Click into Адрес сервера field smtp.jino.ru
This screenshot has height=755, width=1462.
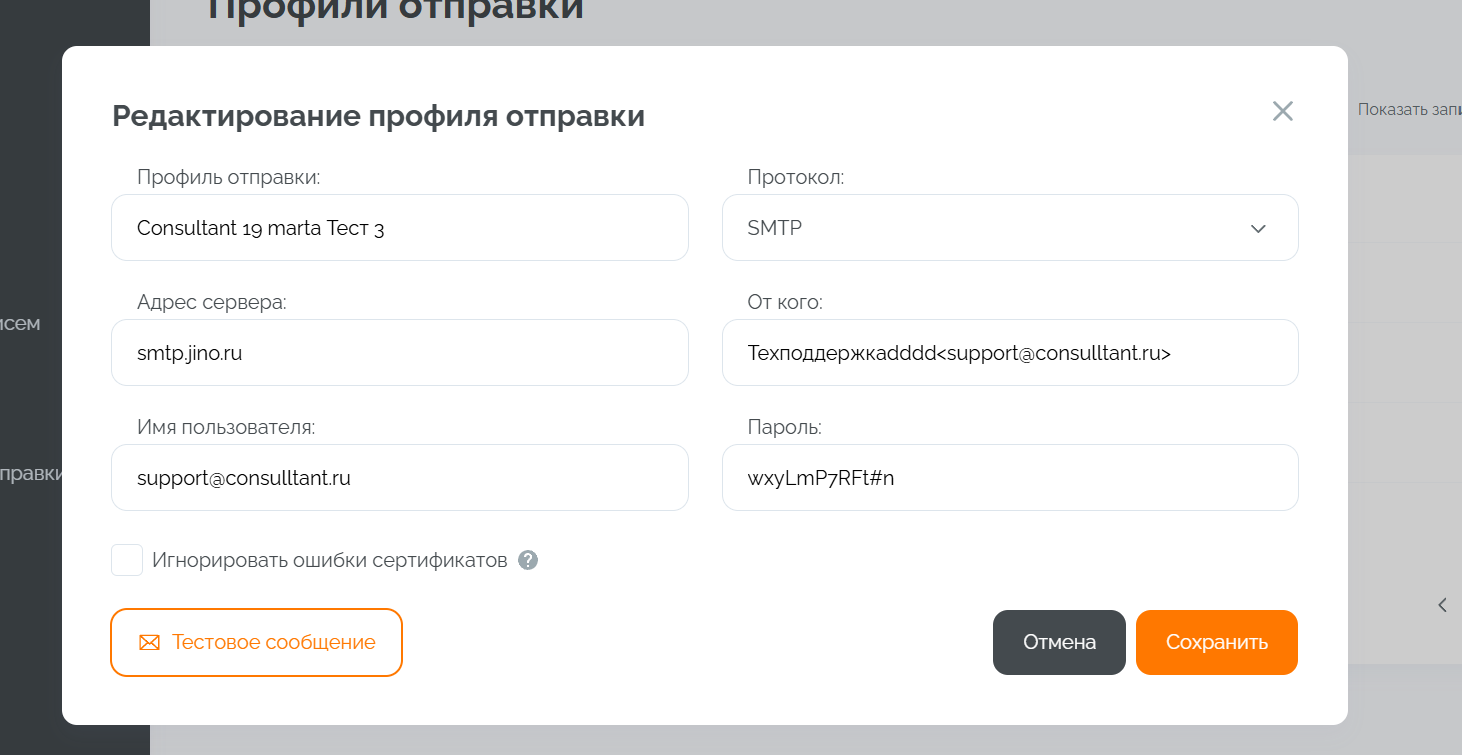click(x=399, y=353)
